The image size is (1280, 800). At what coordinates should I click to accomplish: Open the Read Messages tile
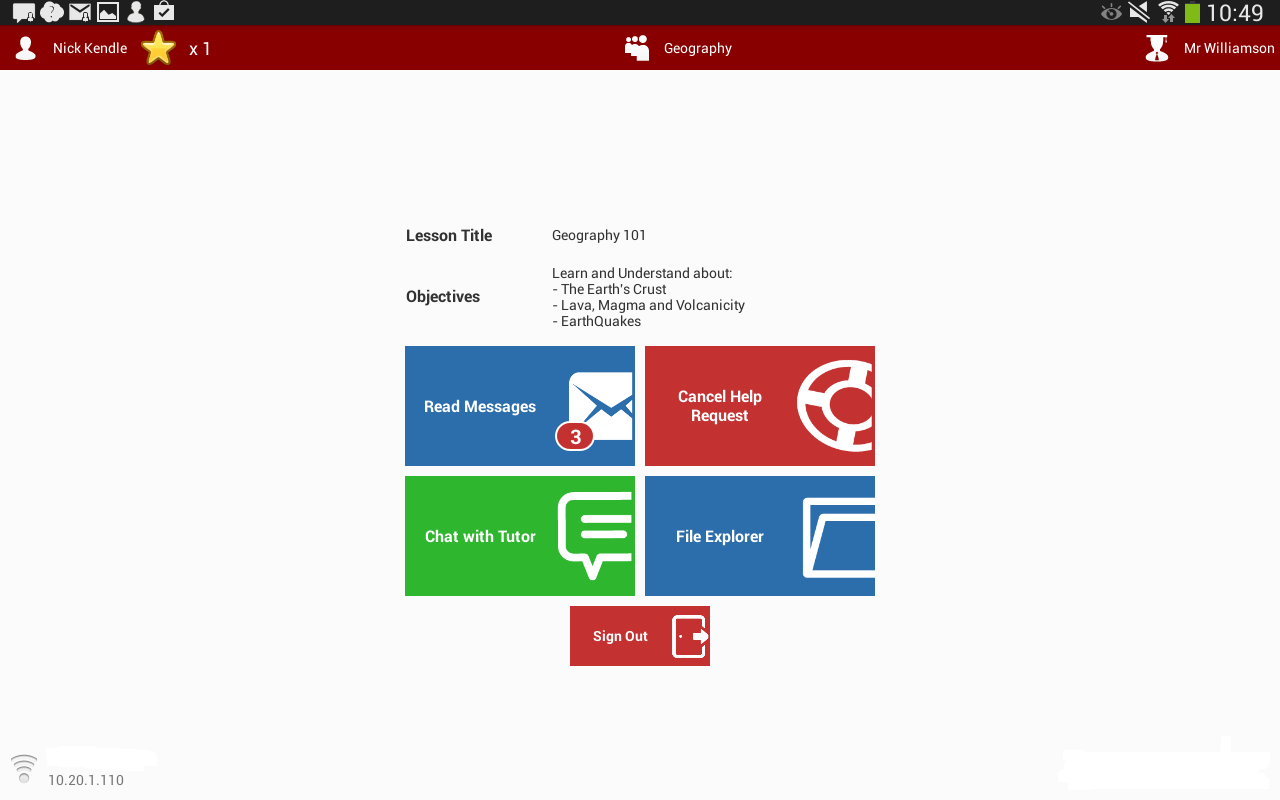(520, 406)
